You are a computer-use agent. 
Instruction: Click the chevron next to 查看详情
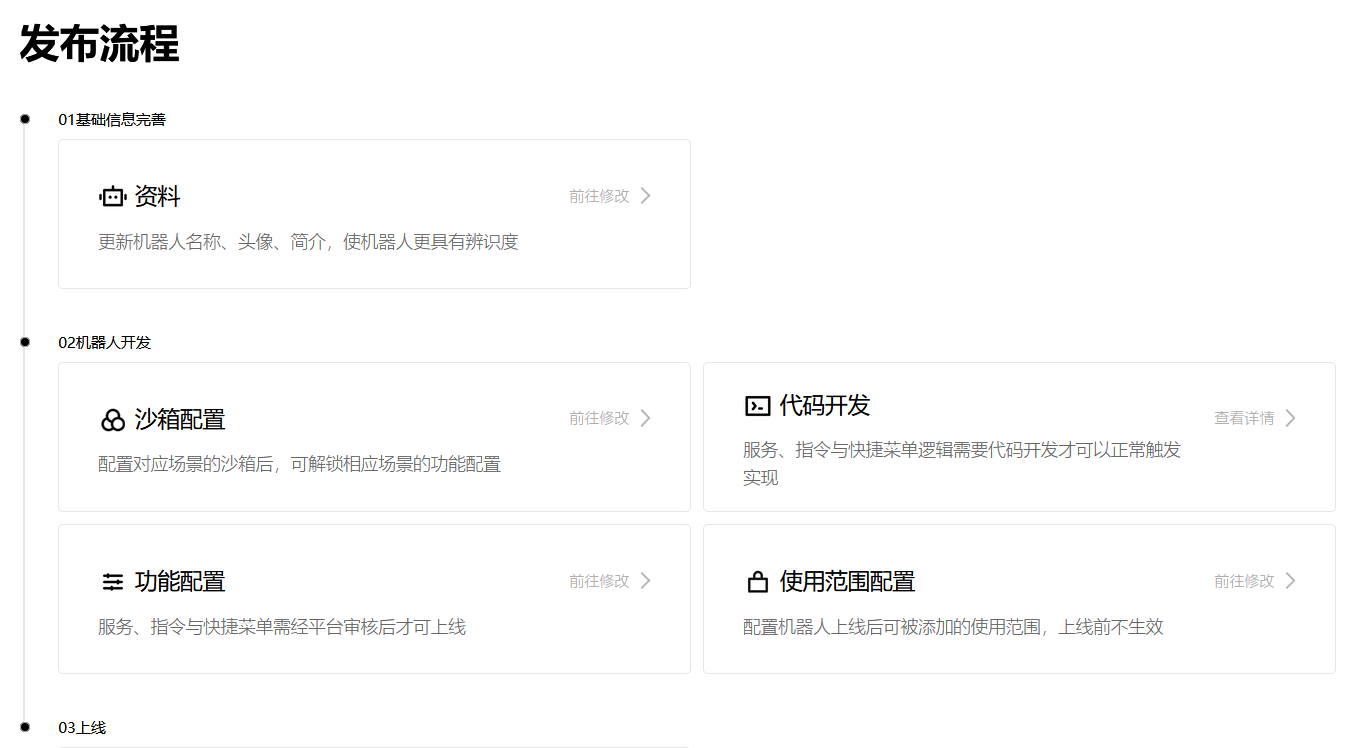1290,418
